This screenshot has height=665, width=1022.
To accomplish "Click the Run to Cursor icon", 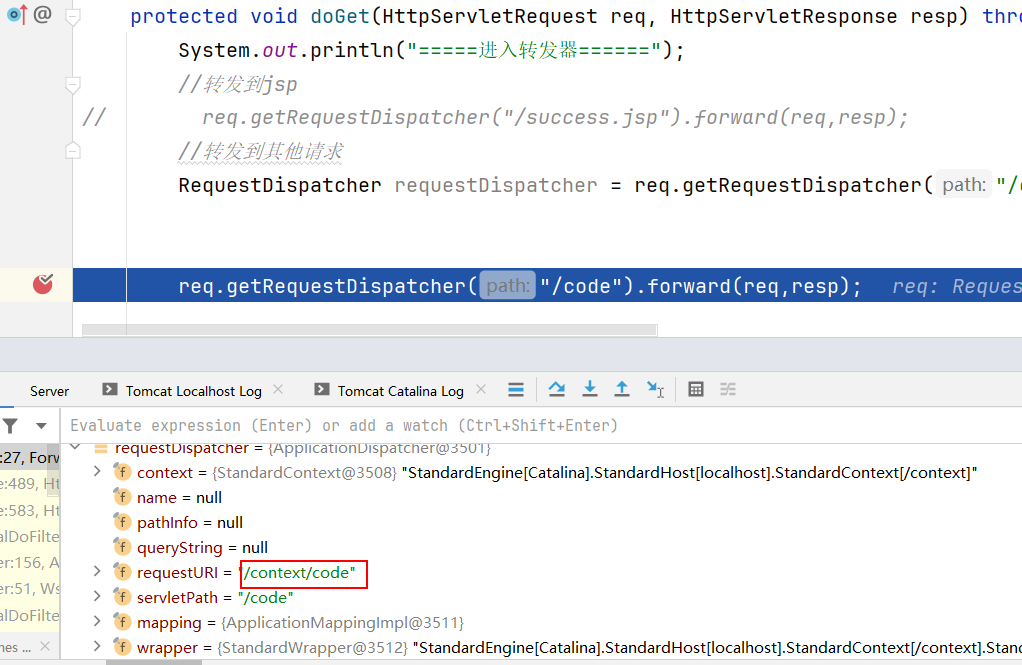I will (x=655, y=389).
